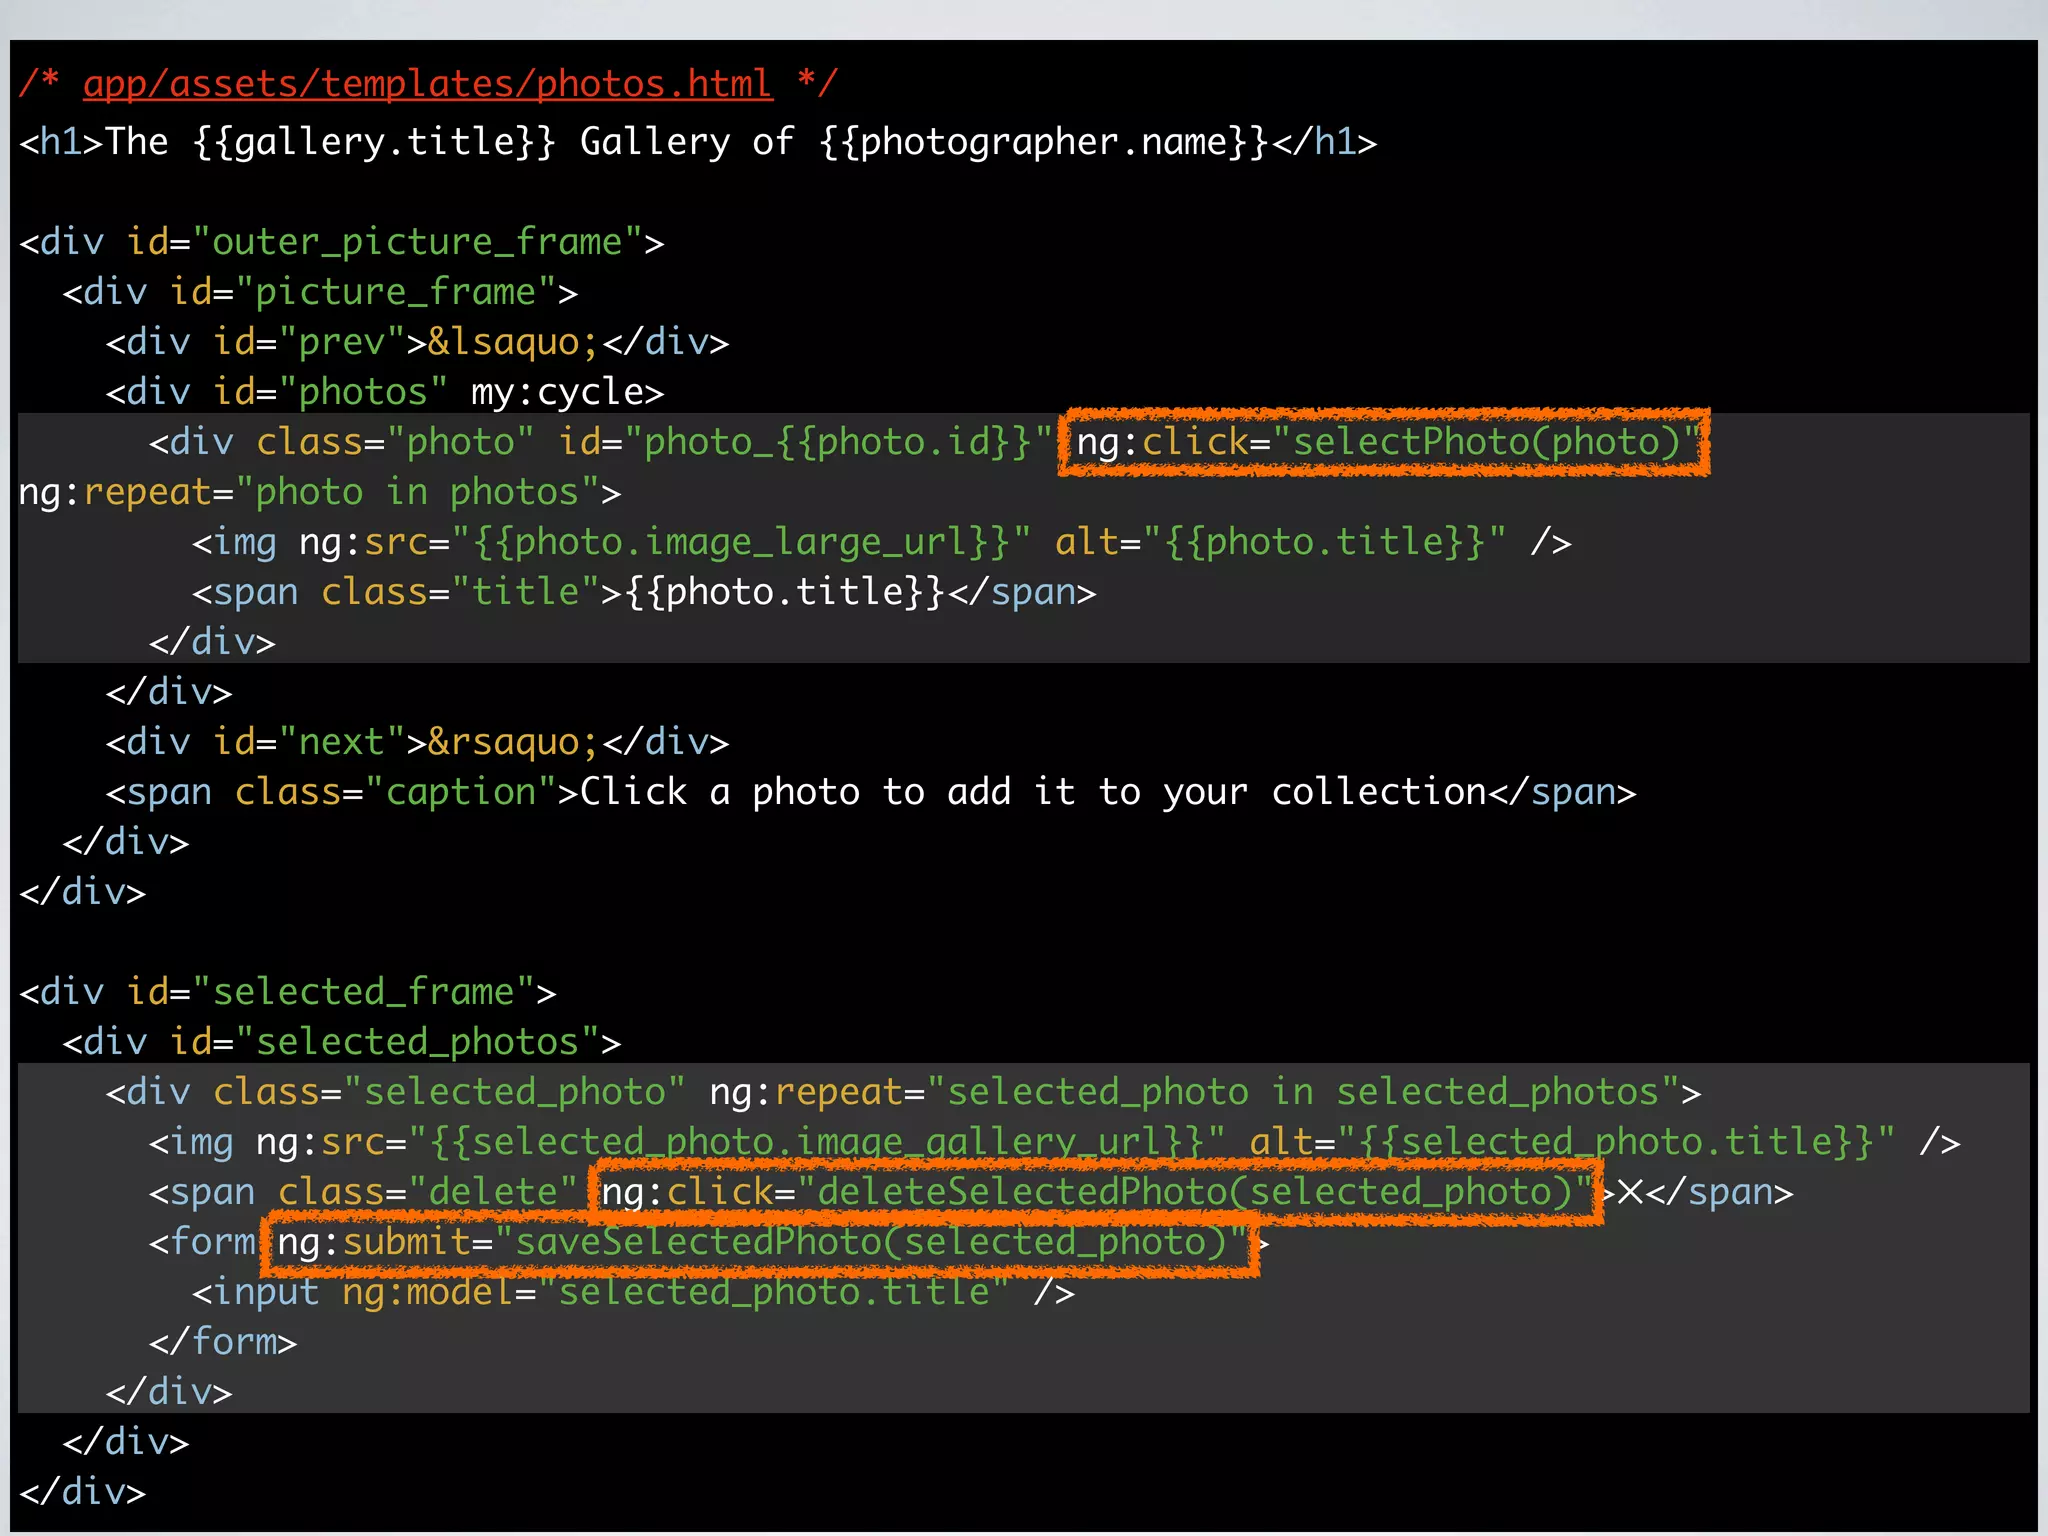Click the selected_frame div line

(x=287, y=993)
